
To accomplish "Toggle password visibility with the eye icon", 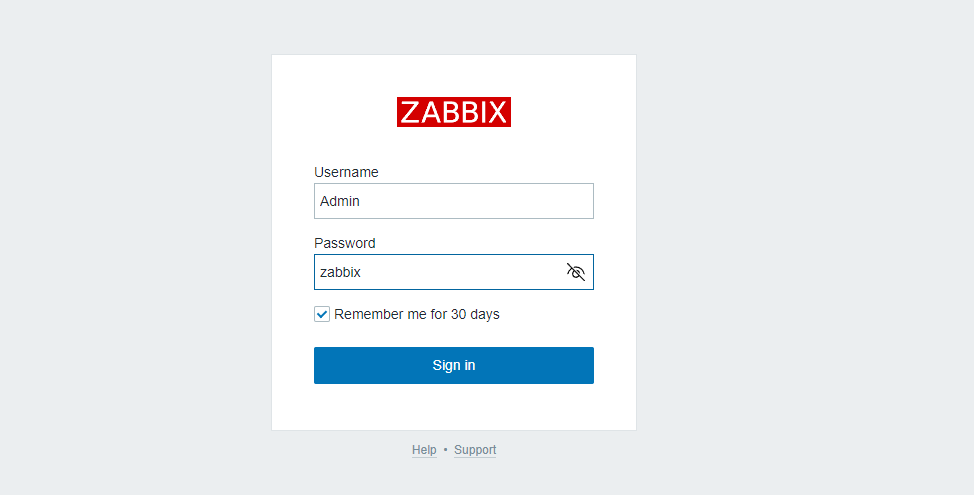I will click(x=576, y=272).
